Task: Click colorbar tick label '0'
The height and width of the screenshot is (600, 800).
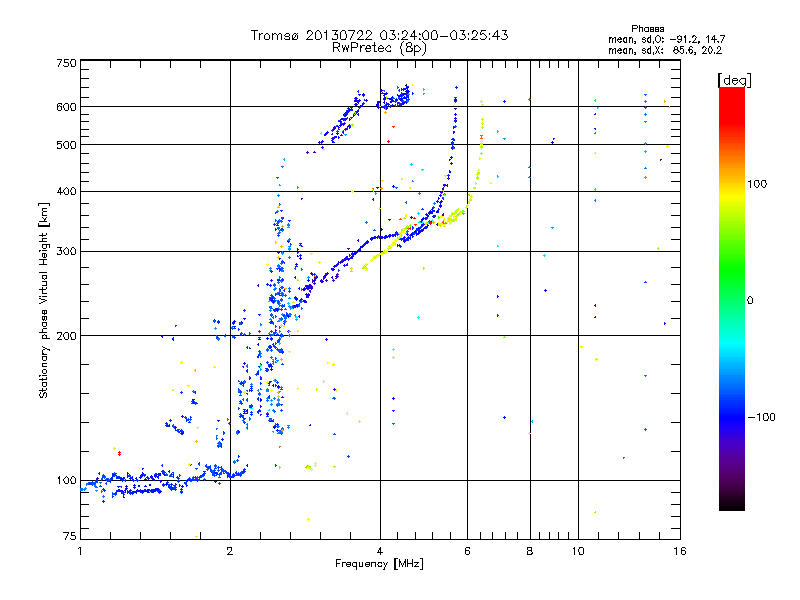Action: (x=750, y=300)
